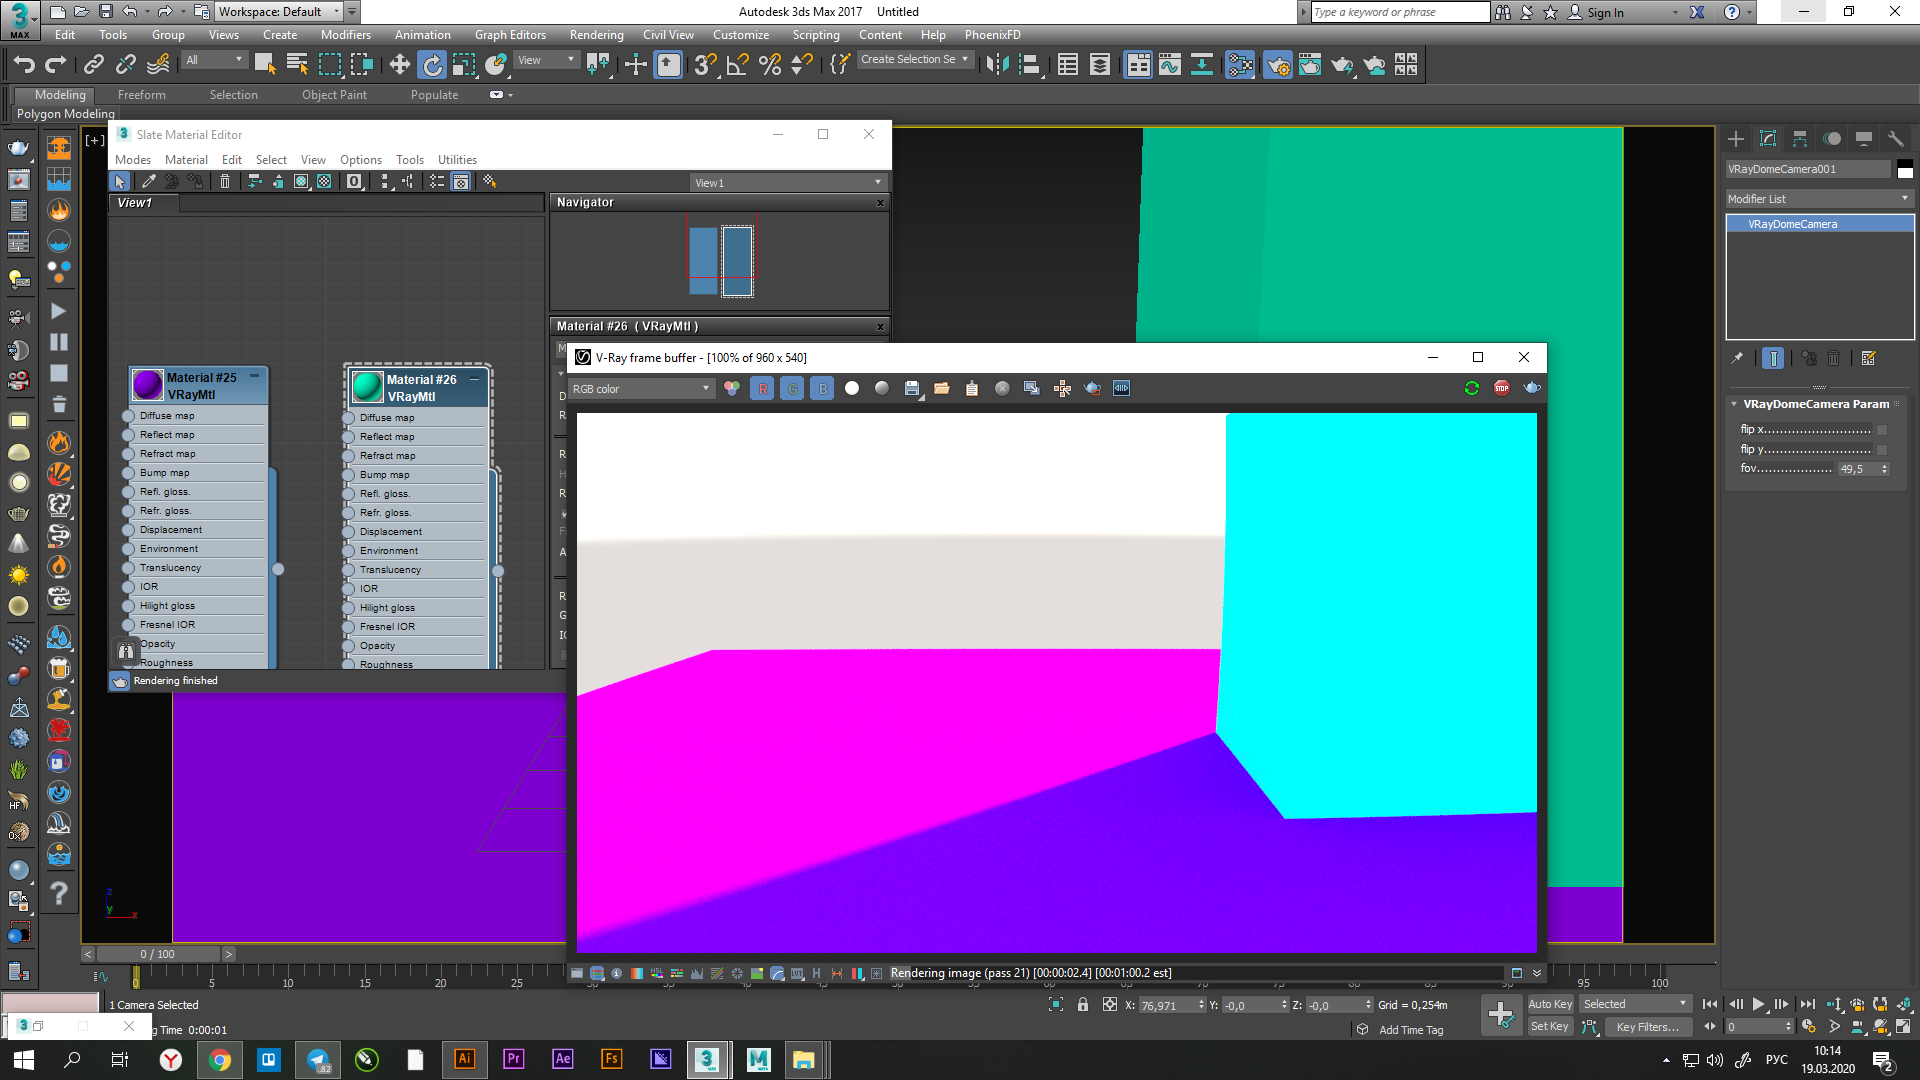
Task: Click the fov value field
Action: (1857, 469)
